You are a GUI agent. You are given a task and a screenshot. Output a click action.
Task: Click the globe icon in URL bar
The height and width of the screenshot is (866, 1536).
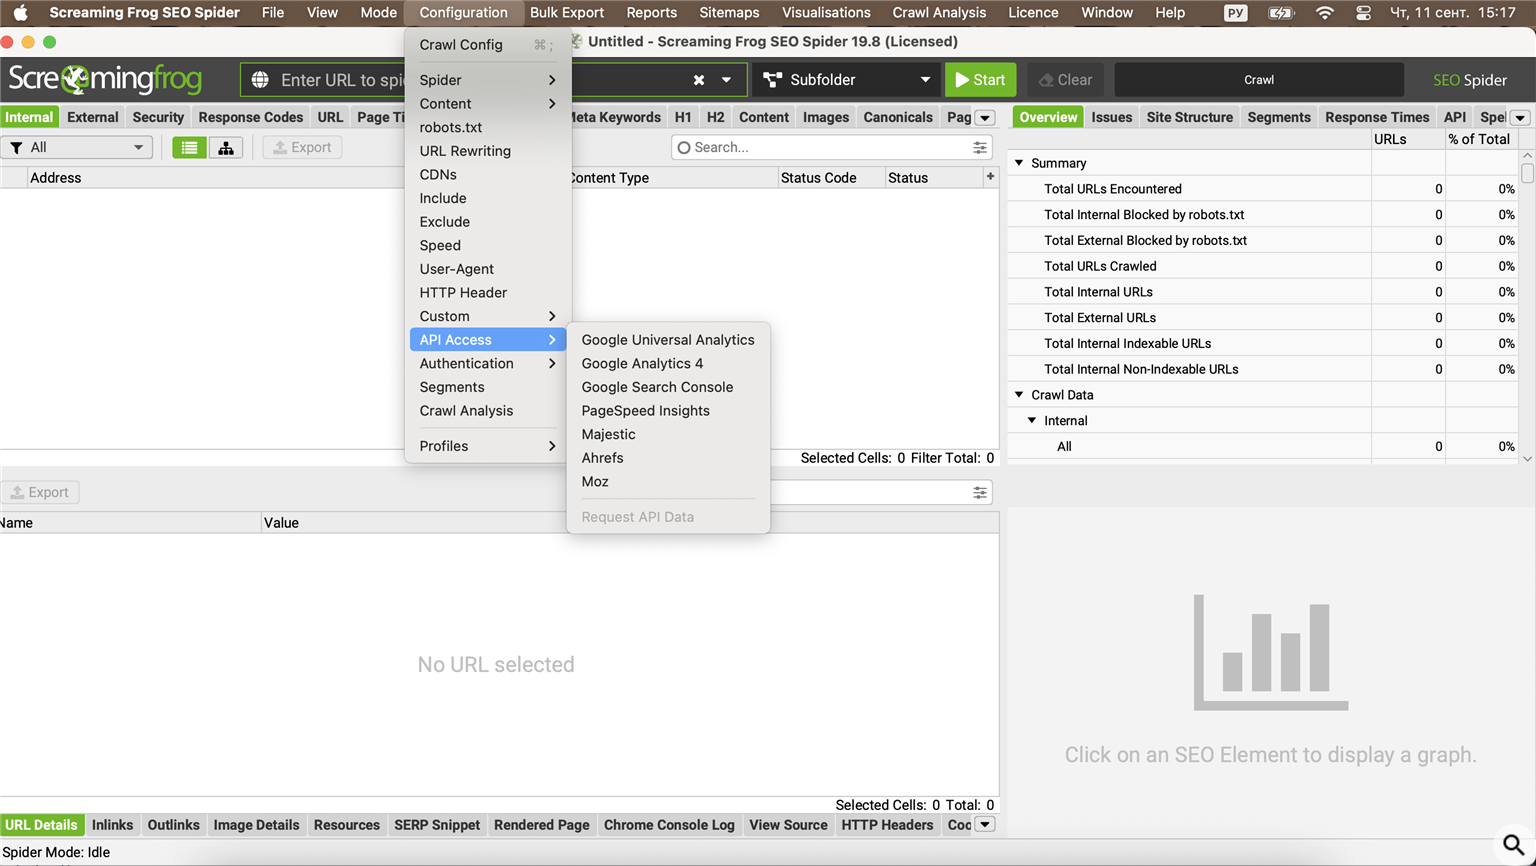point(260,80)
